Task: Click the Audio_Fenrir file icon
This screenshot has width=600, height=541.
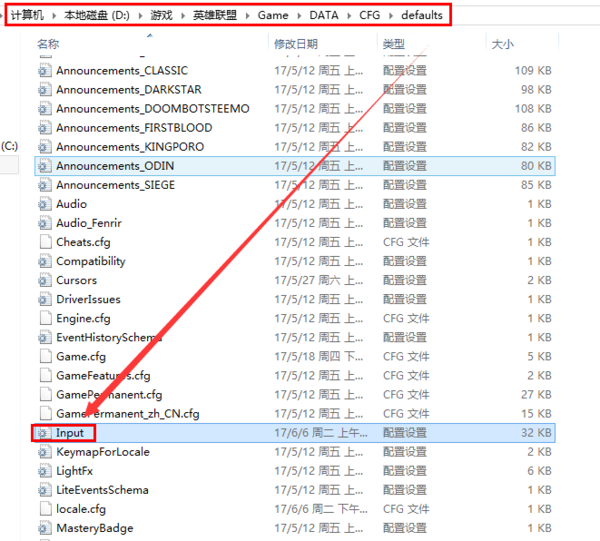Action: tap(45, 223)
